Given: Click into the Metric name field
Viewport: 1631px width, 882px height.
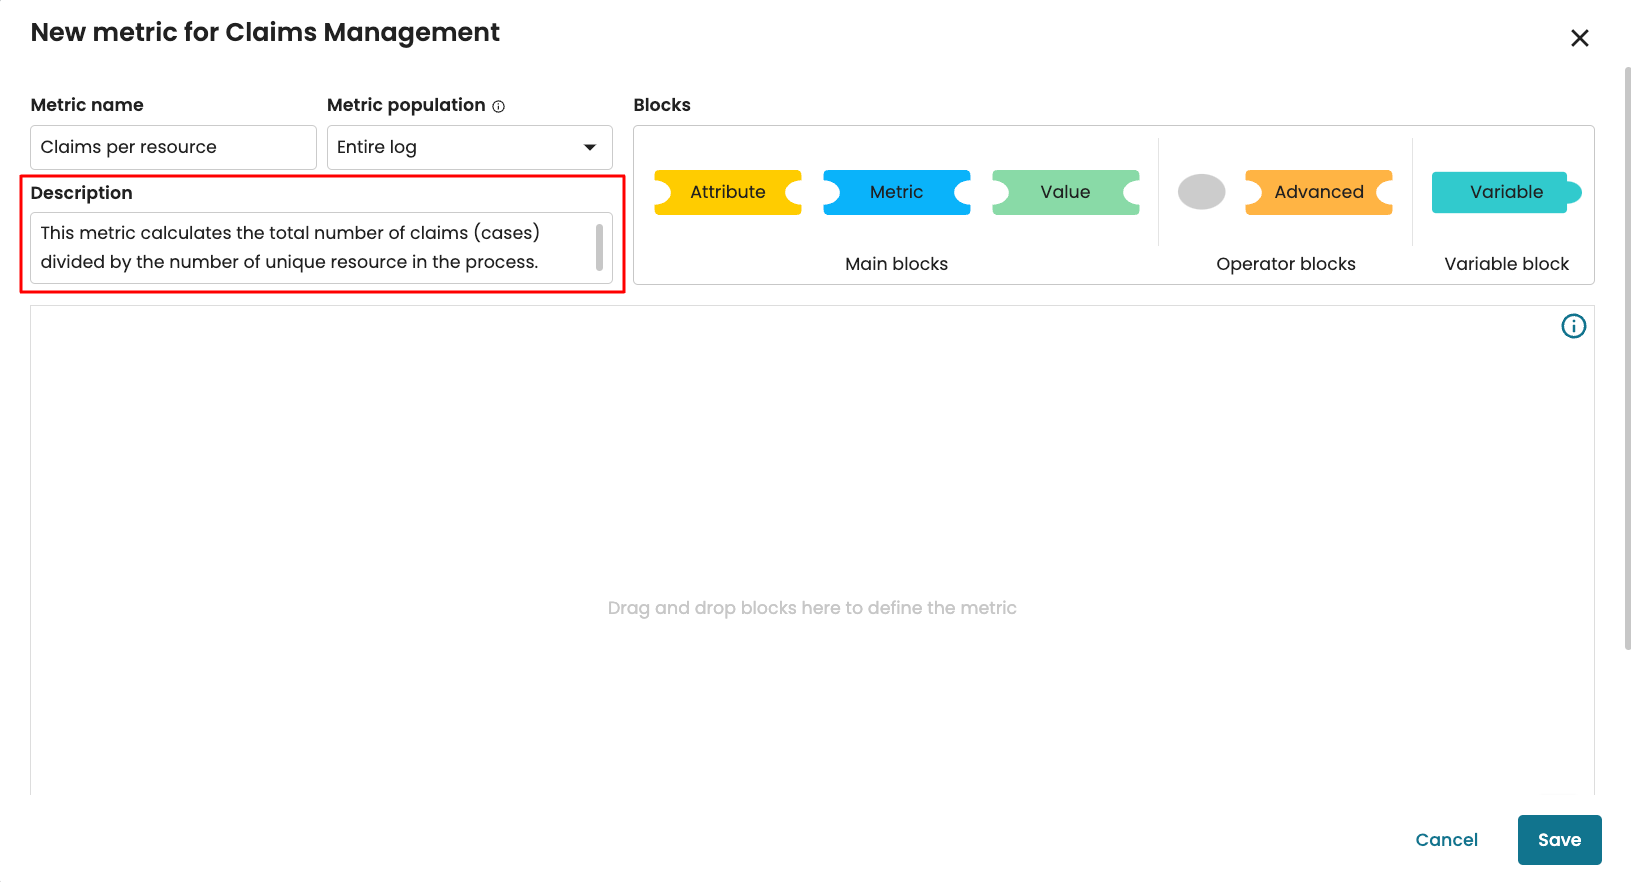Looking at the screenshot, I should click(173, 147).
